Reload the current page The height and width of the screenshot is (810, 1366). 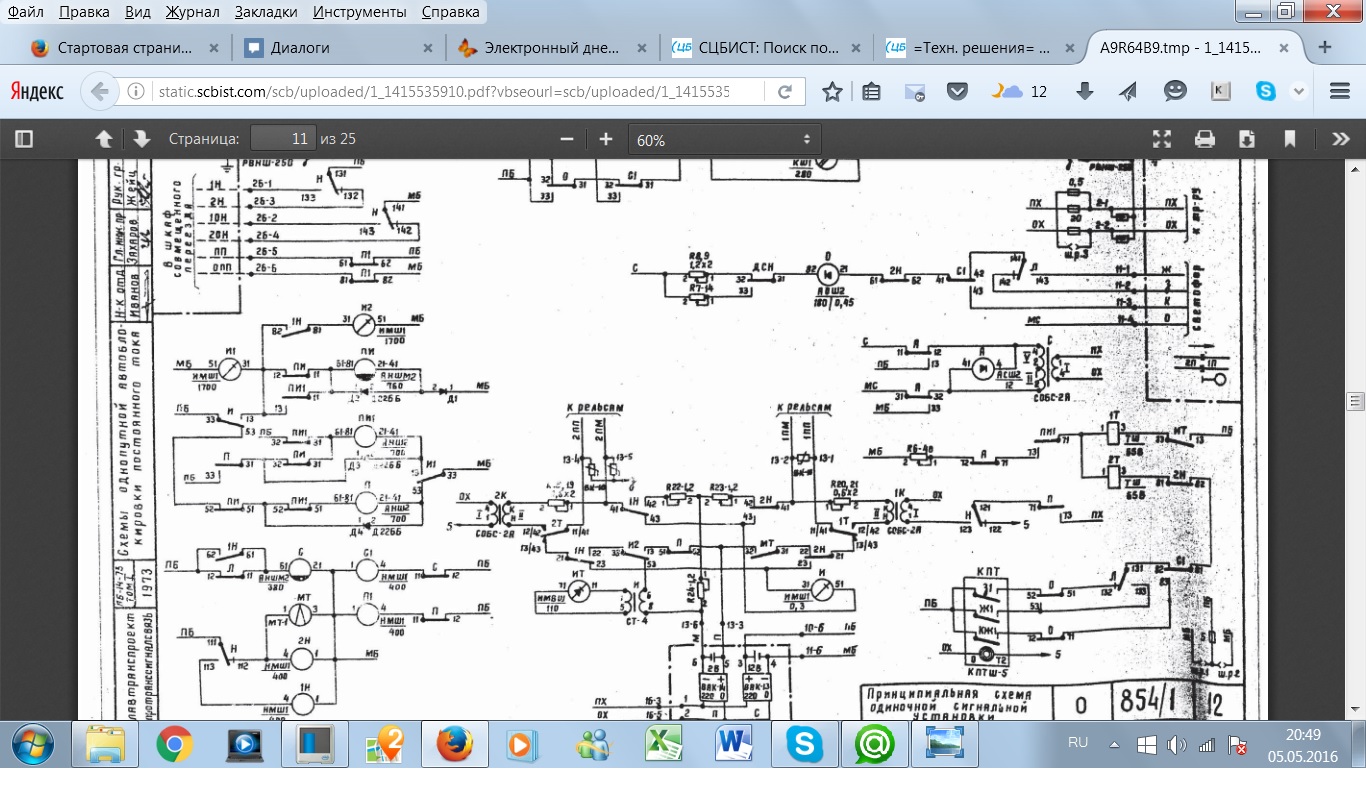click(x=785, y=92)
